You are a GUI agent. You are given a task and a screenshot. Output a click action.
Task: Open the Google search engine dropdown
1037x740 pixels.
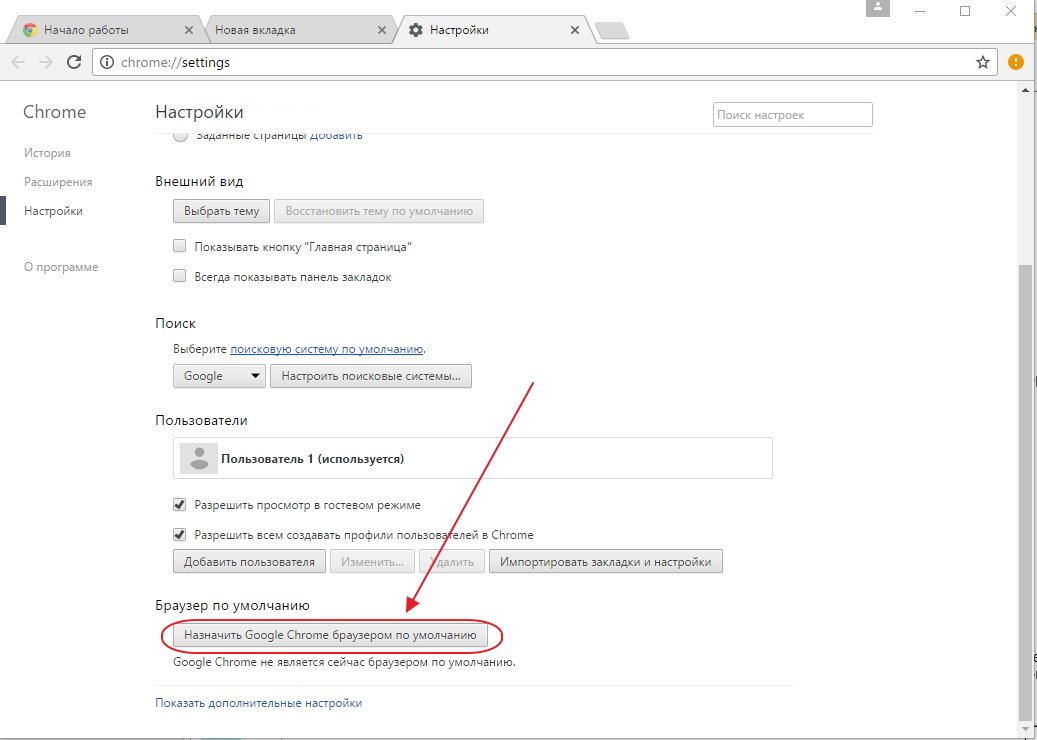[x=219, y=376]
